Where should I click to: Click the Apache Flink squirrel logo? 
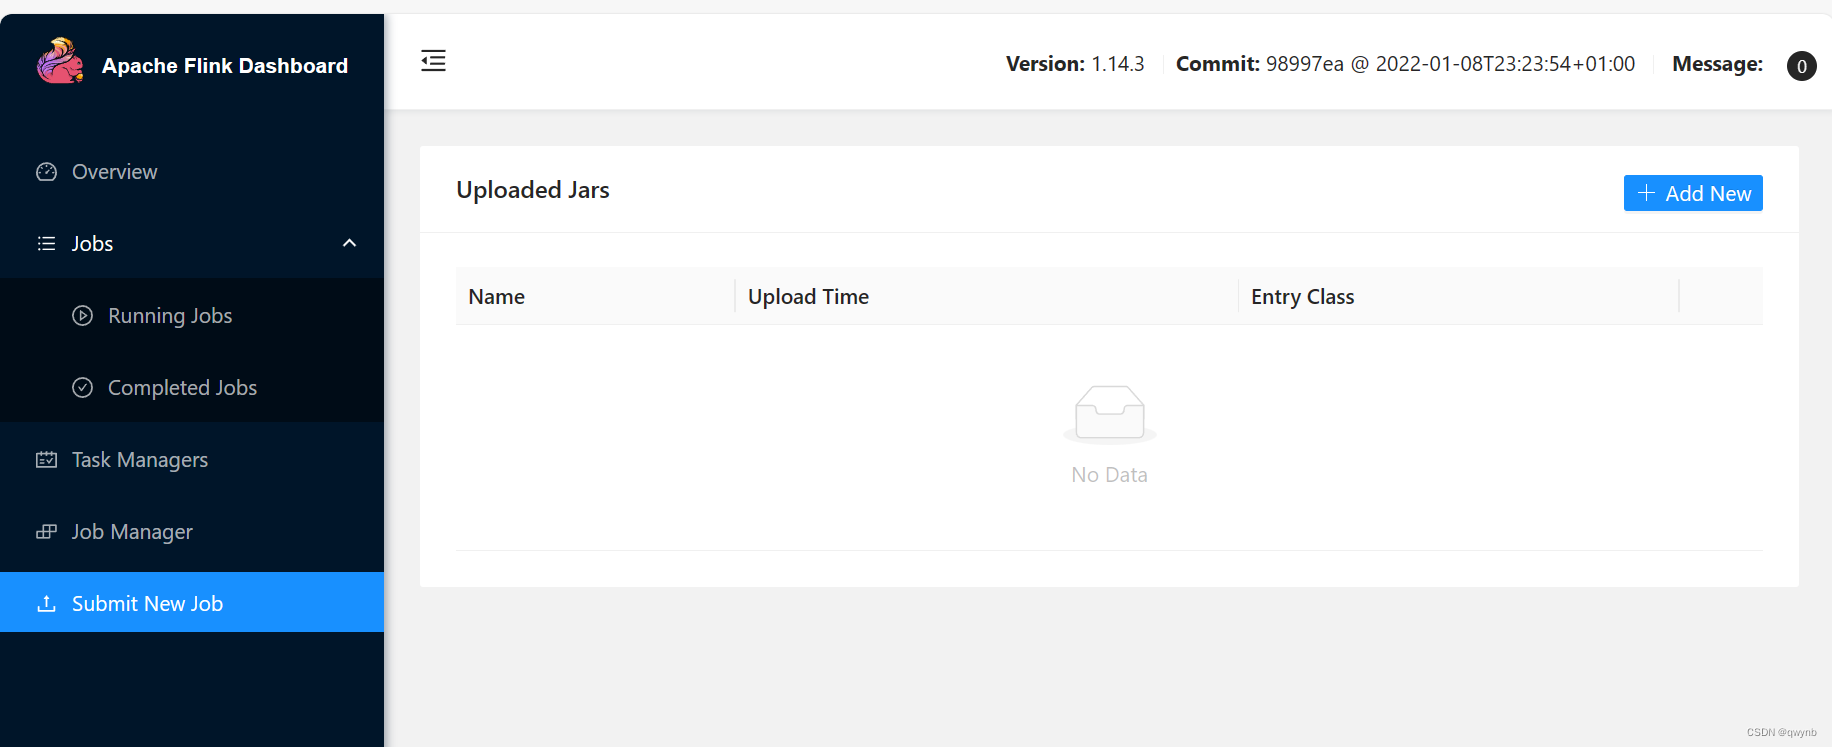(x=60, y=62)
